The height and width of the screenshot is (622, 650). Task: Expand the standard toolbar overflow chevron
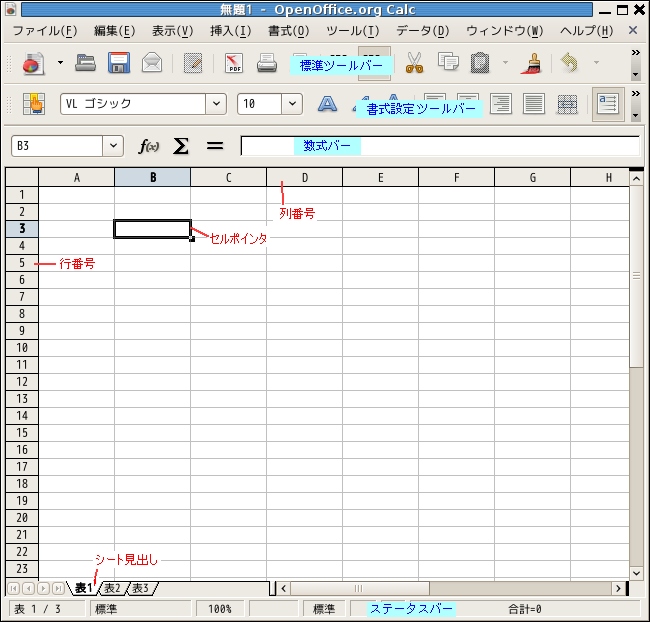coord(635,53)
